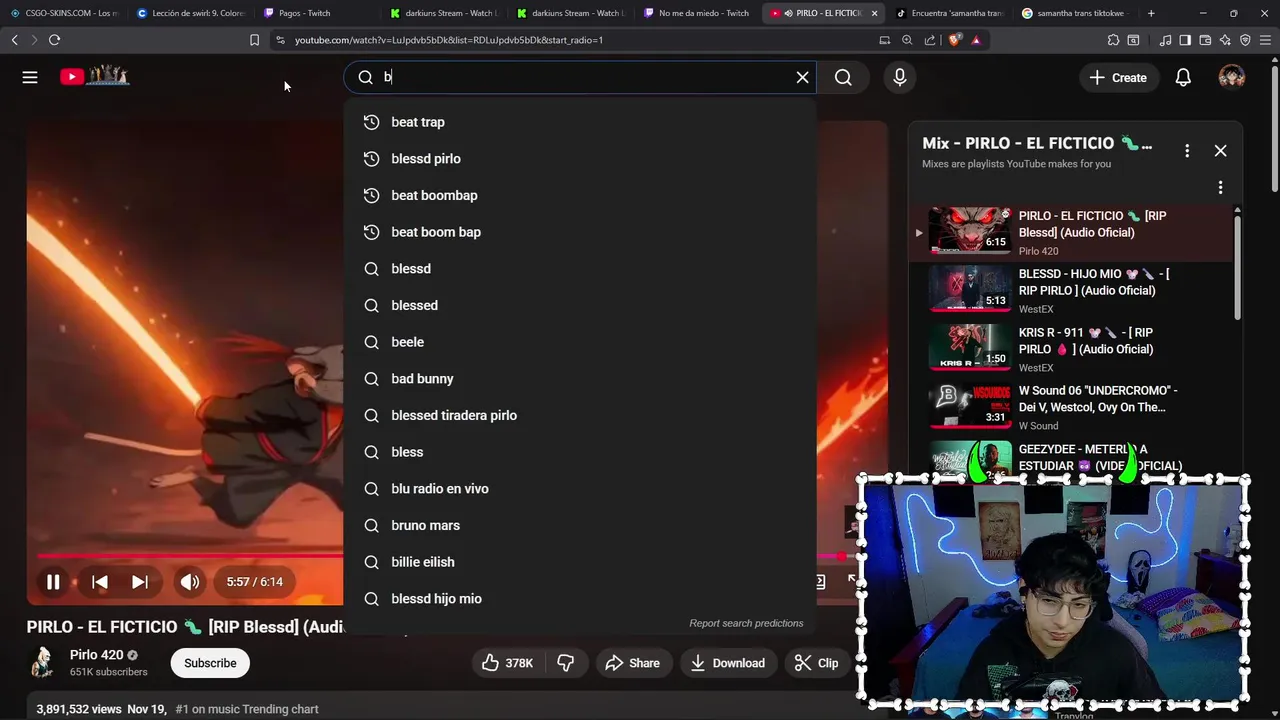Screen dimensions: 1280x720
Task: Choose the 'blessed tiradera pirlo' suggestion
Action: (580, 415)
